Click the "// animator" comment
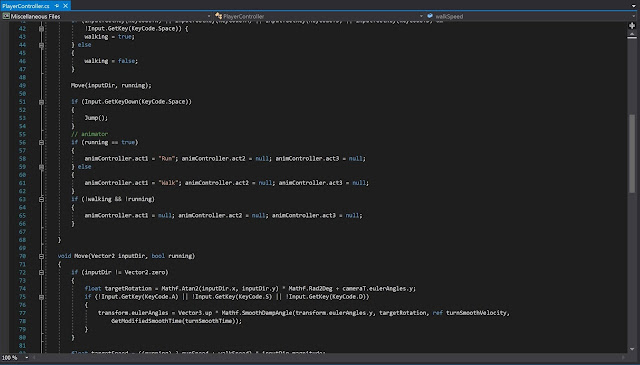 click(89, 134)
